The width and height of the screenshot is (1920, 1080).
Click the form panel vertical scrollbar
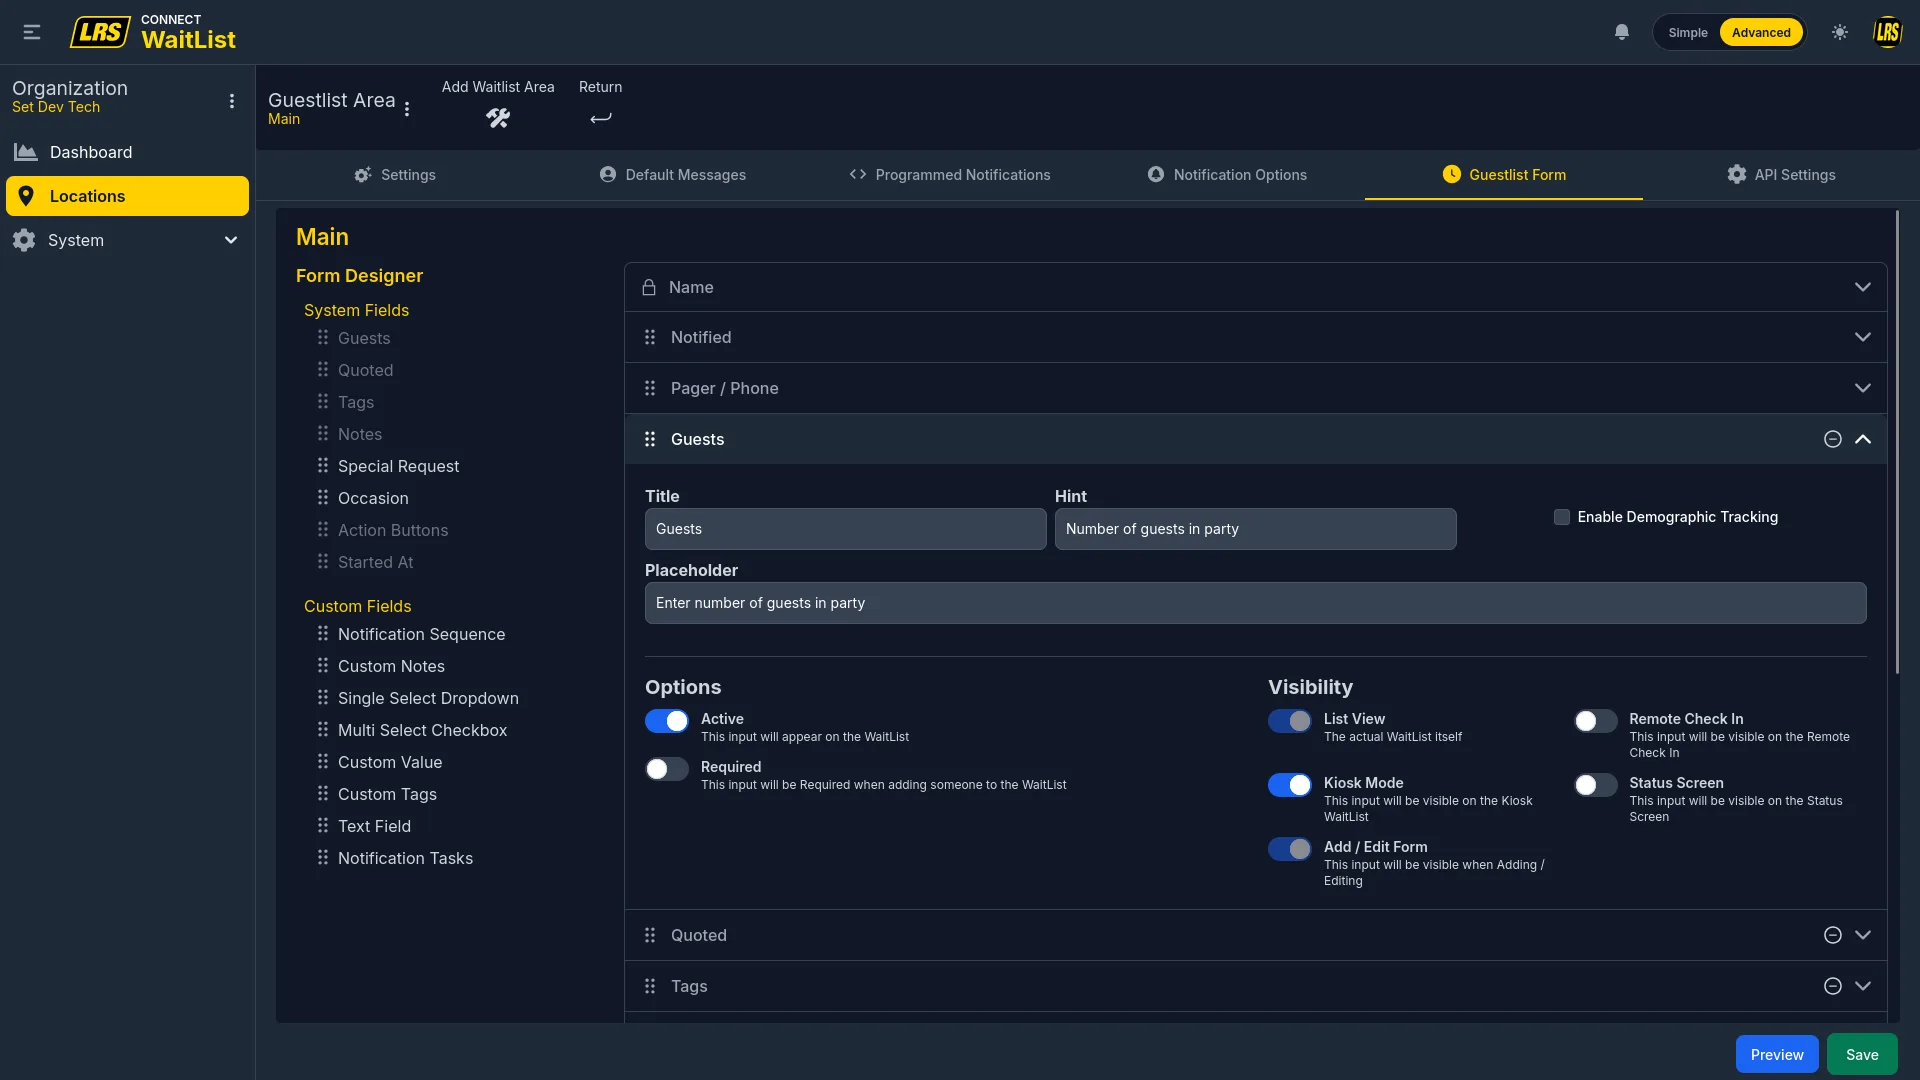pos(1897,442)
